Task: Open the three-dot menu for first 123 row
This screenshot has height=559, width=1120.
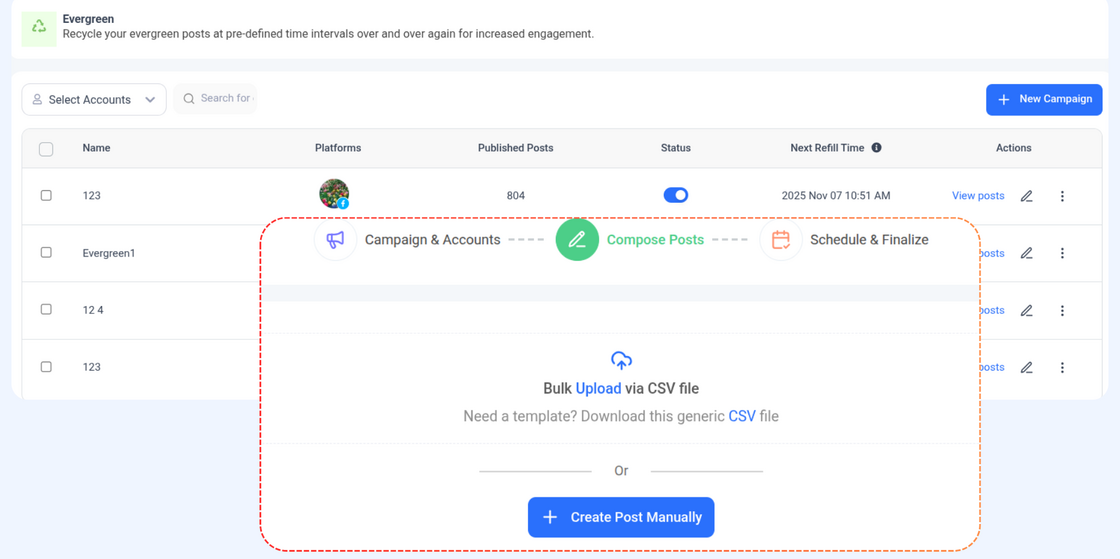Action: point(1062,196)
